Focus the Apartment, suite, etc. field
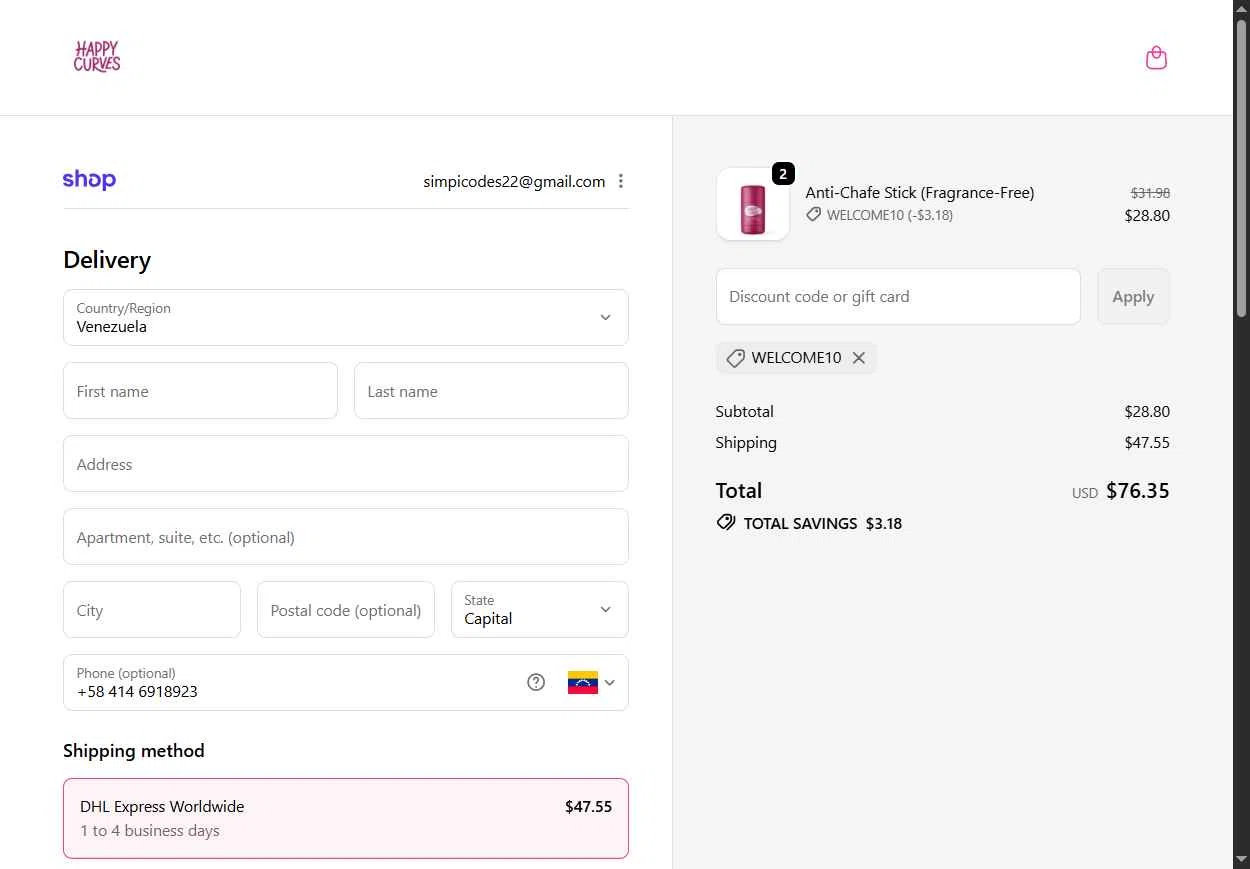Screen dimensions: 1250x869 click(346, 537)
